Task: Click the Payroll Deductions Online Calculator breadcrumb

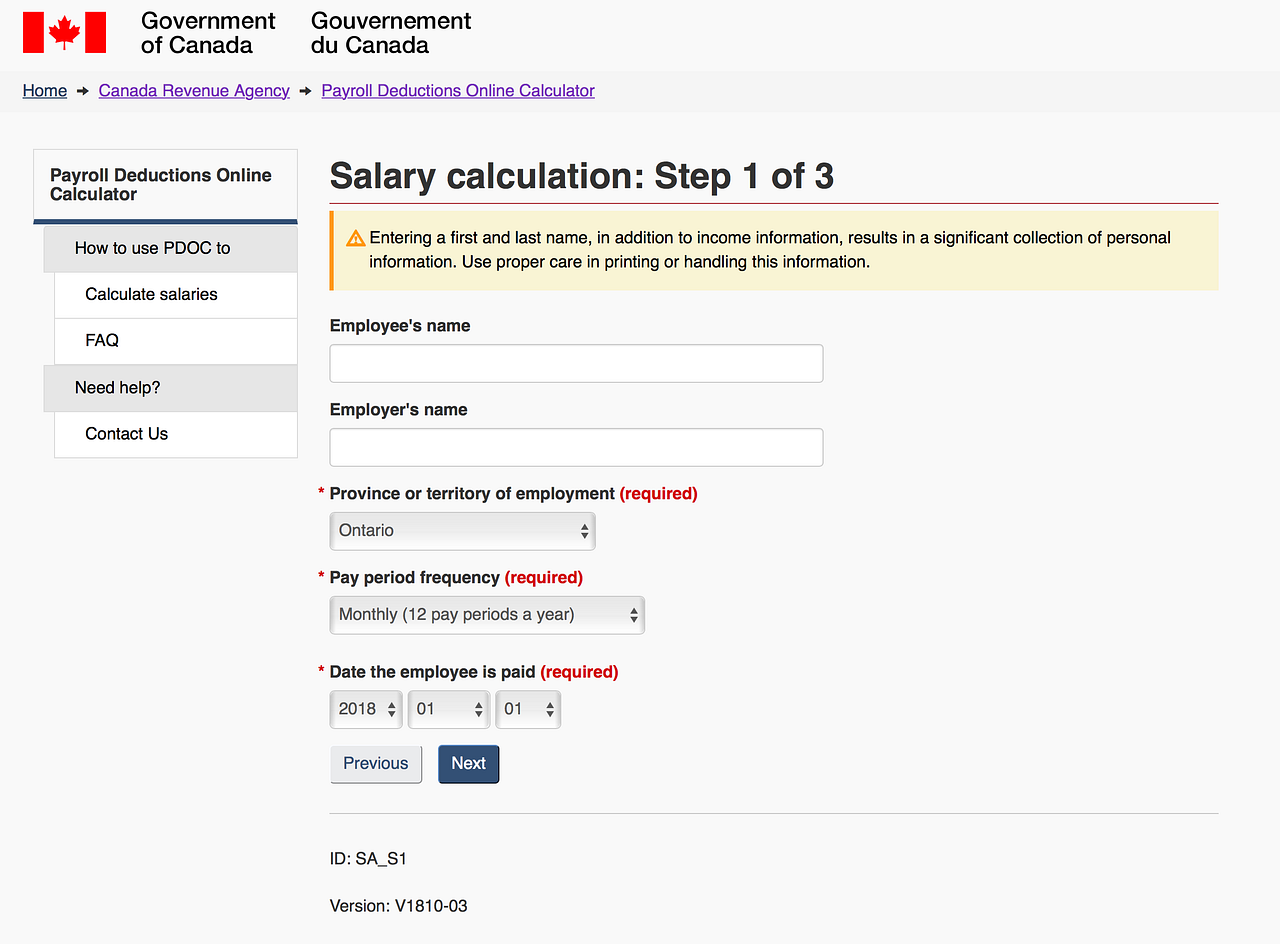Action: (x=457, y=91)
